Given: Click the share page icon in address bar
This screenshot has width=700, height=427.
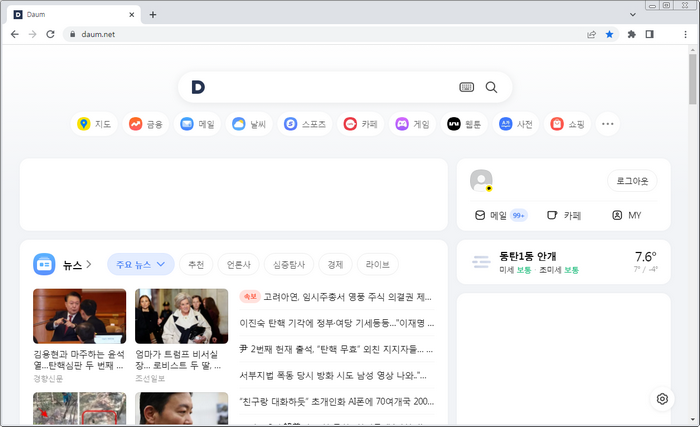Looking at the screenshot, I should (592, 34).
